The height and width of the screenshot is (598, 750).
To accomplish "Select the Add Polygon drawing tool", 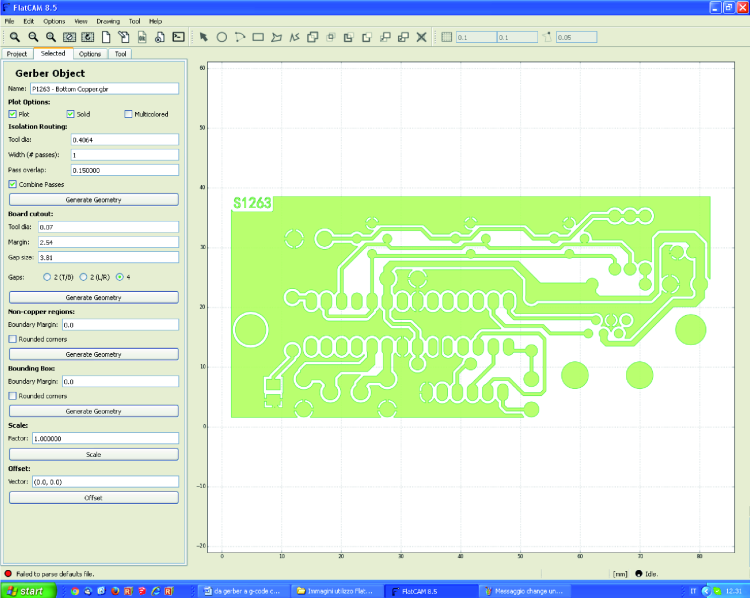I will (x=276, y=37).
